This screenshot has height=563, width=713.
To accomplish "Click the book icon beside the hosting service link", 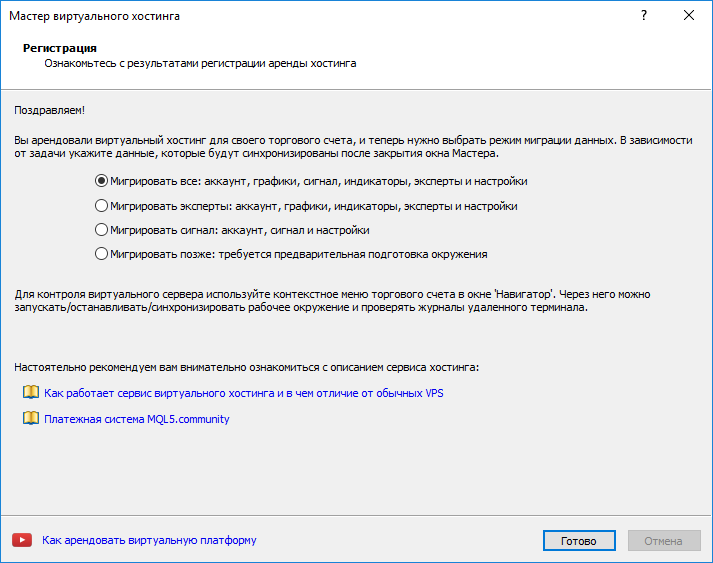I will click(30, 393).
